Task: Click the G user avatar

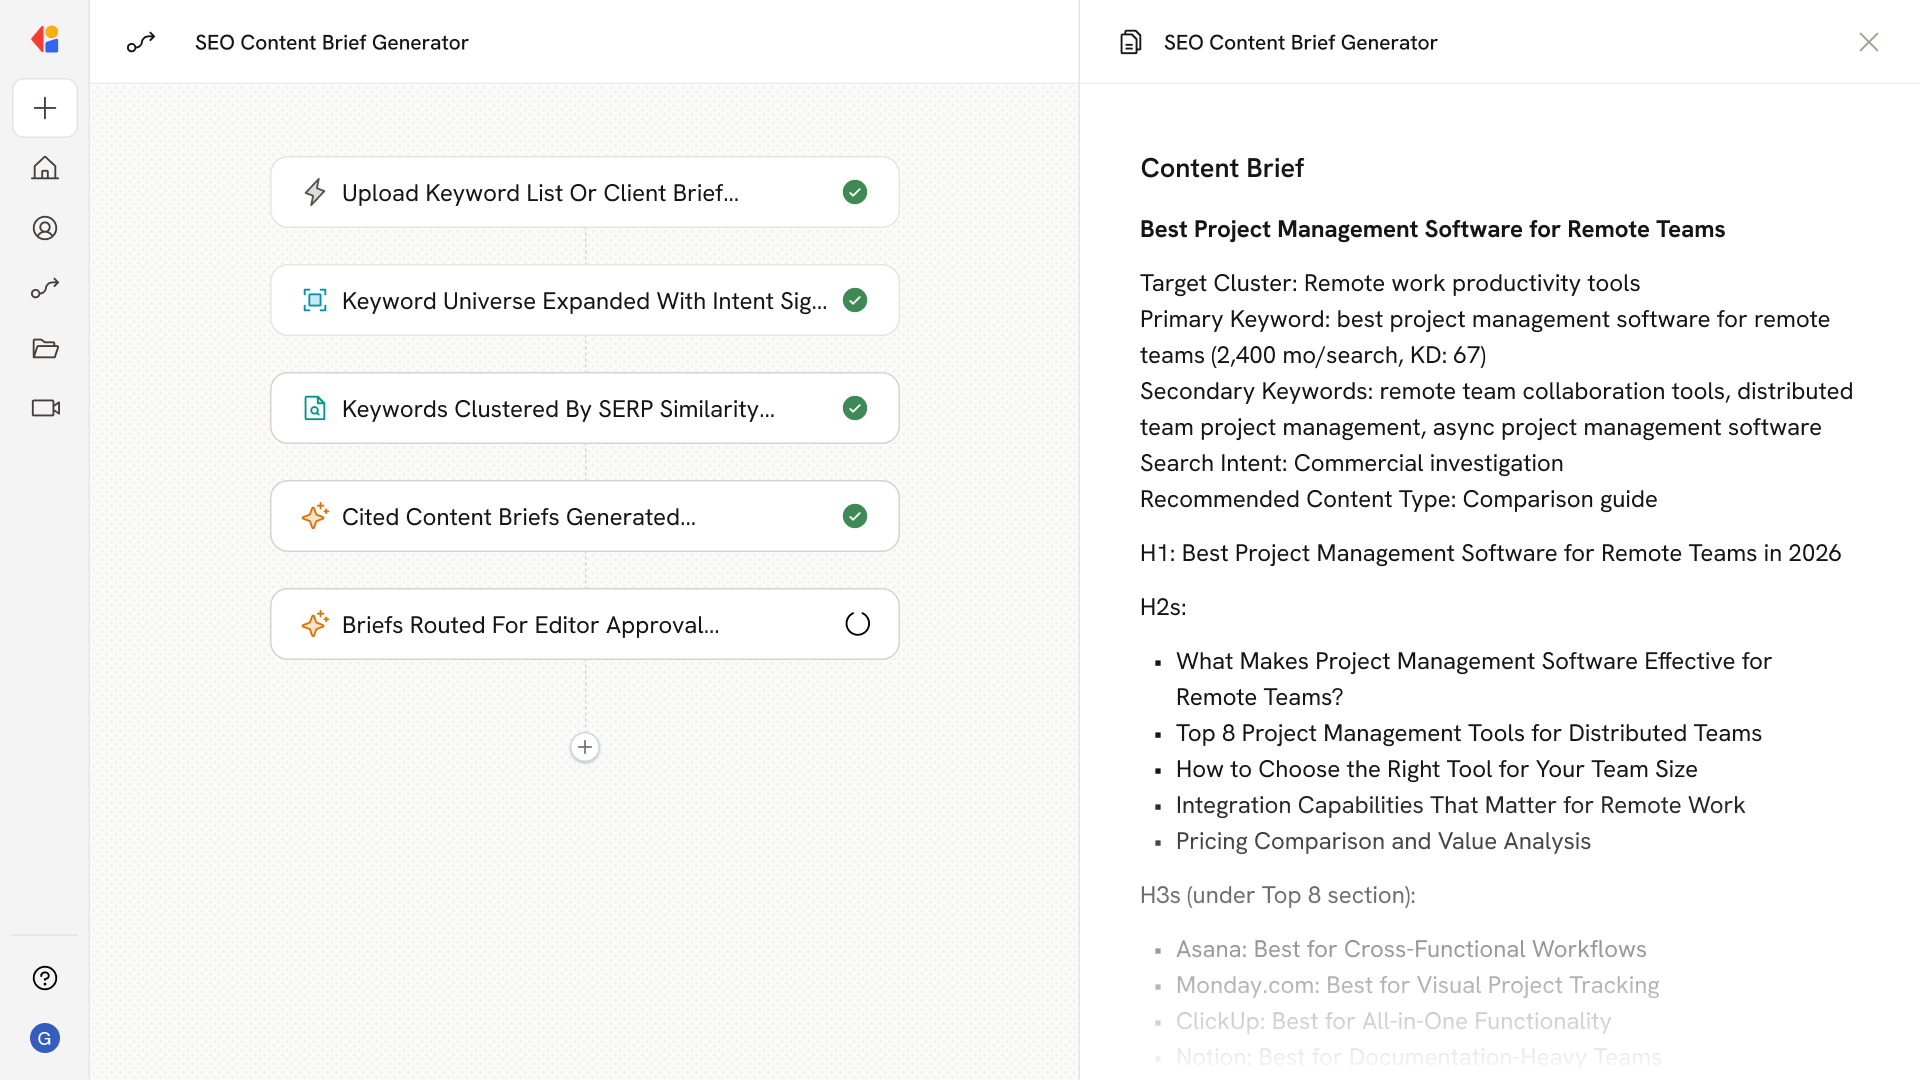Action: (45, 1038)
